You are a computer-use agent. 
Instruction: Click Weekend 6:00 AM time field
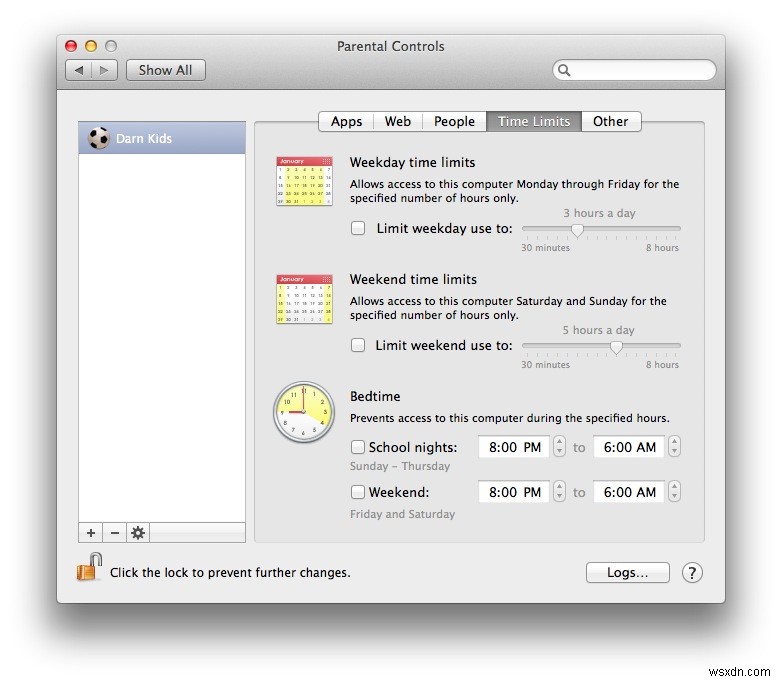(x=629, y=492)
